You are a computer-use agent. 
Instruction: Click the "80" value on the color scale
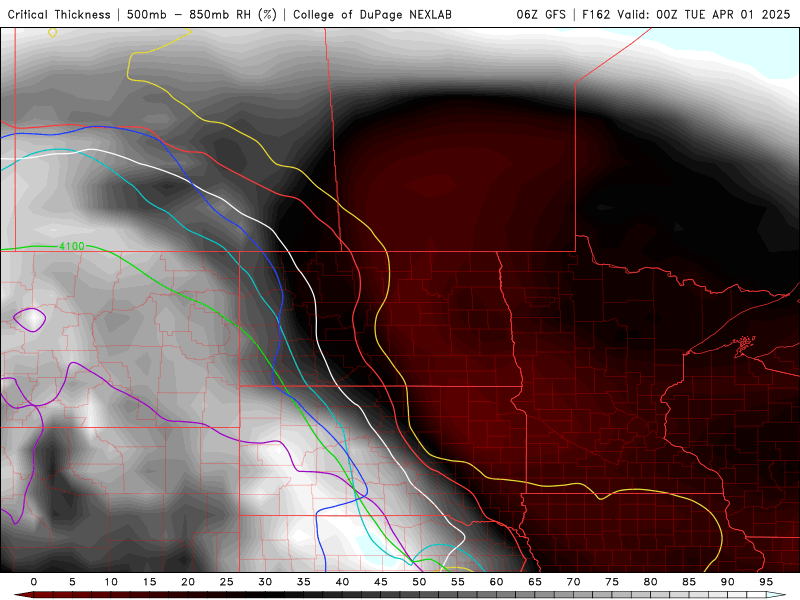650,582
